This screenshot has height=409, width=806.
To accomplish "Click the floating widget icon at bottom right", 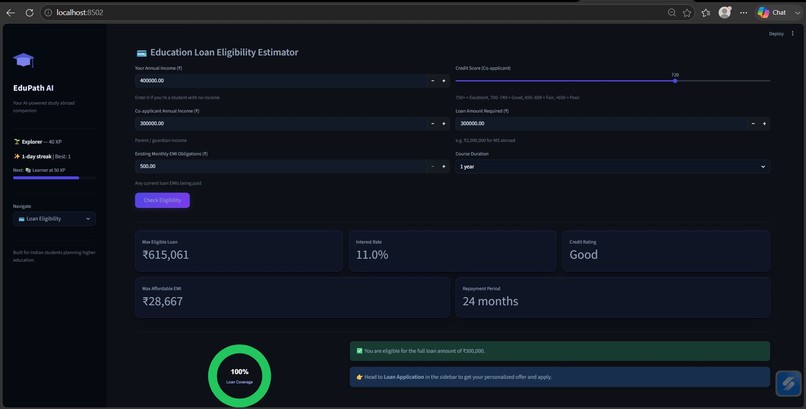I will tap(789, 383).
